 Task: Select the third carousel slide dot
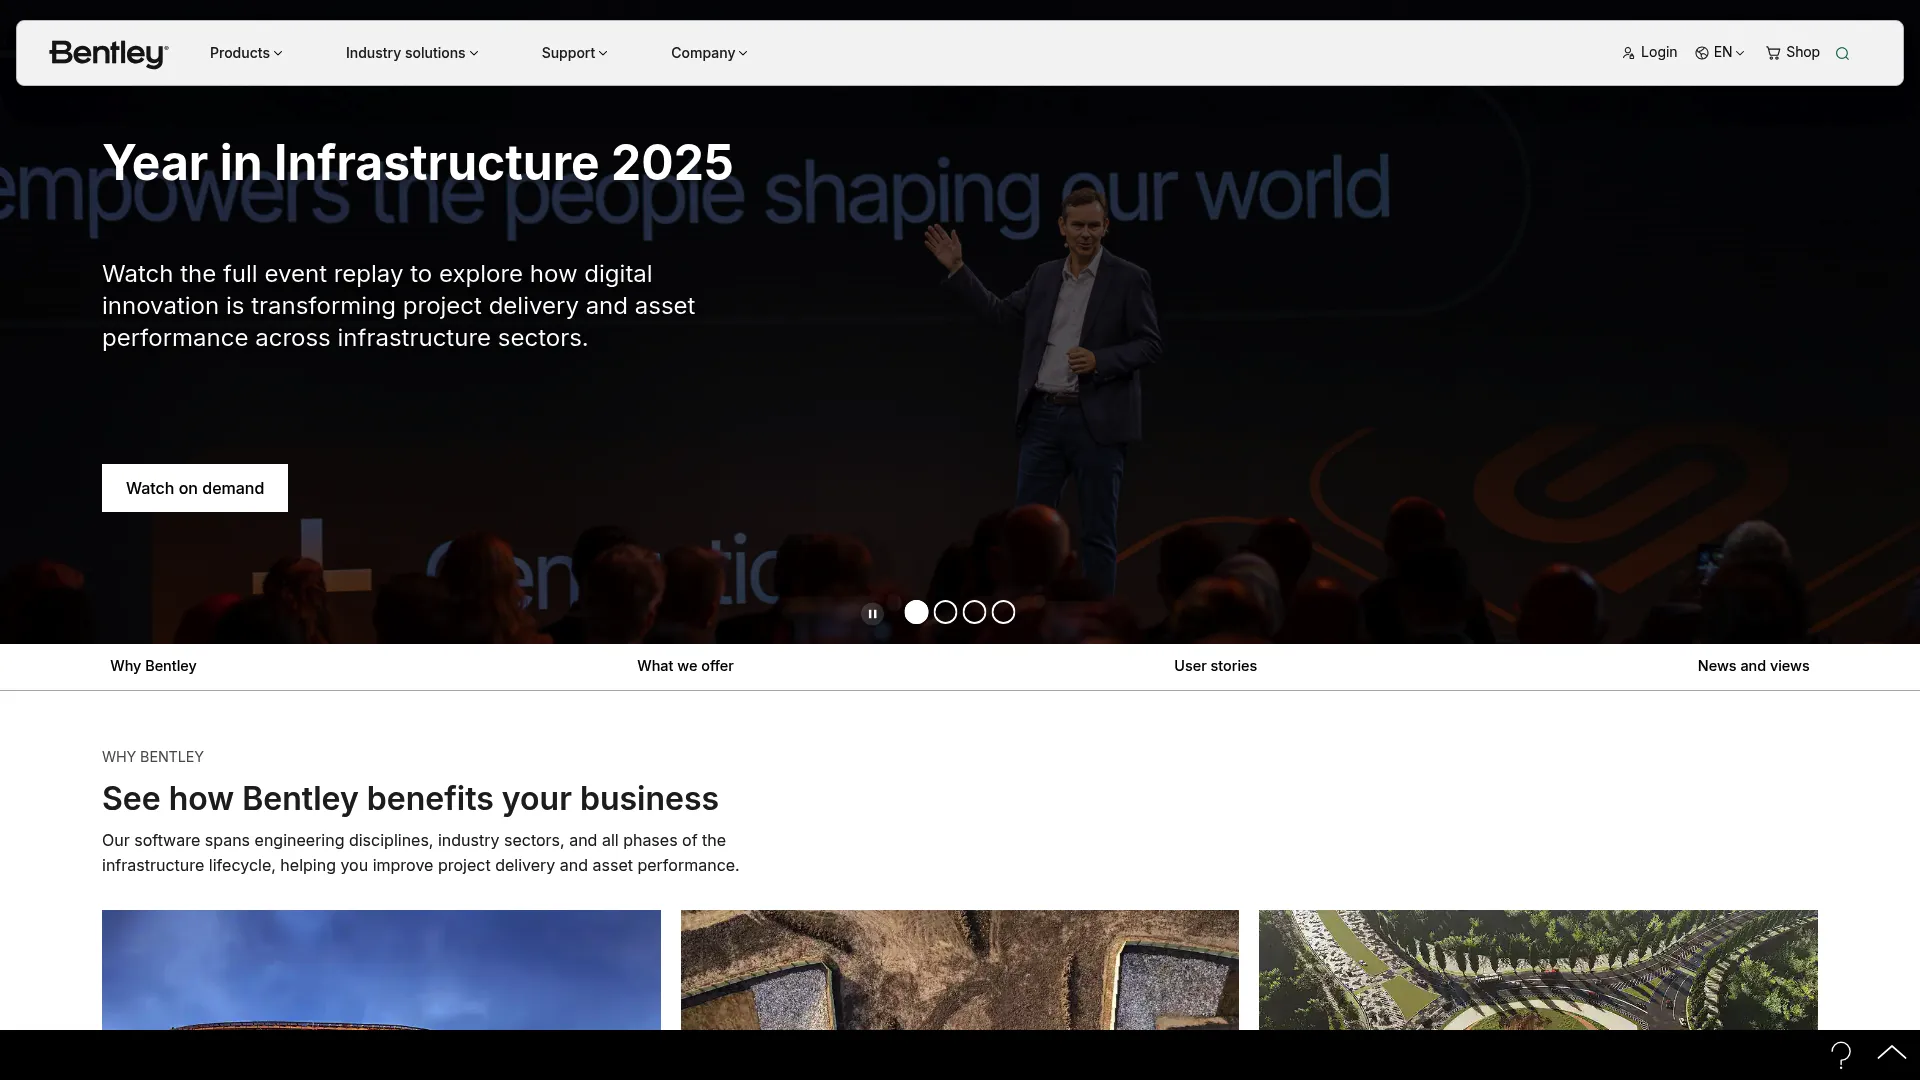click(974, 612)
